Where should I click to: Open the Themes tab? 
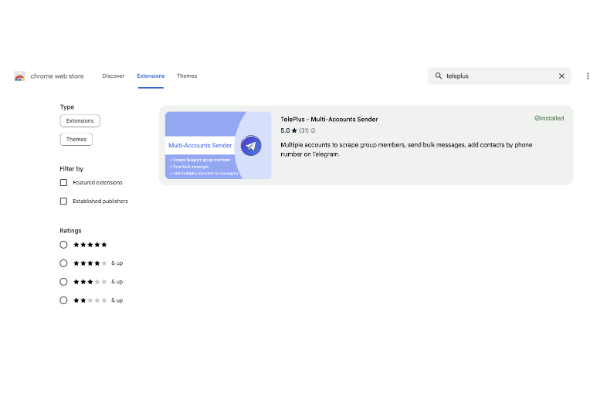pos(187,76)
